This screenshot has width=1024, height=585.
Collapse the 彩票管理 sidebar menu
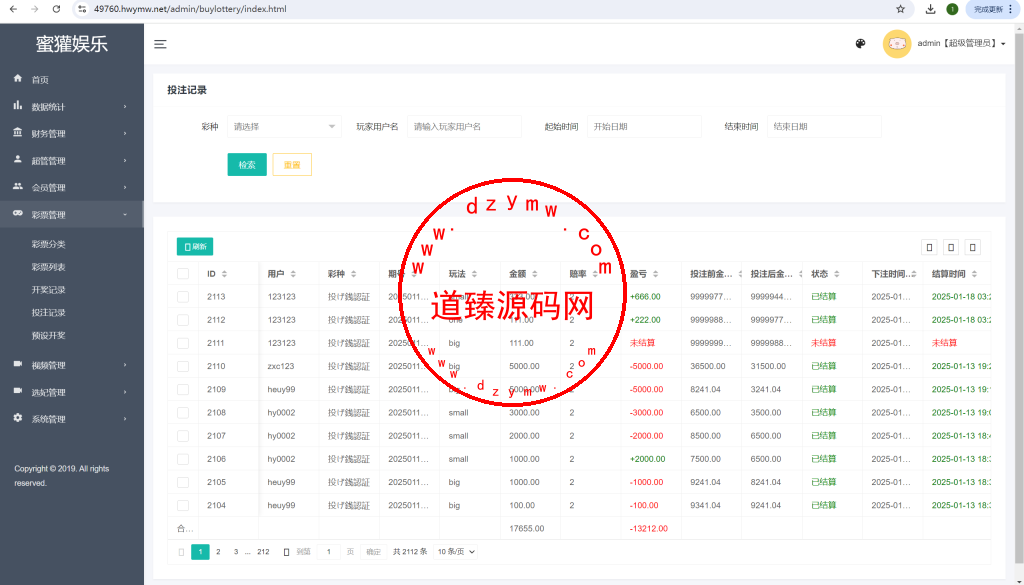pyautogui.click(x=72, y=214)
